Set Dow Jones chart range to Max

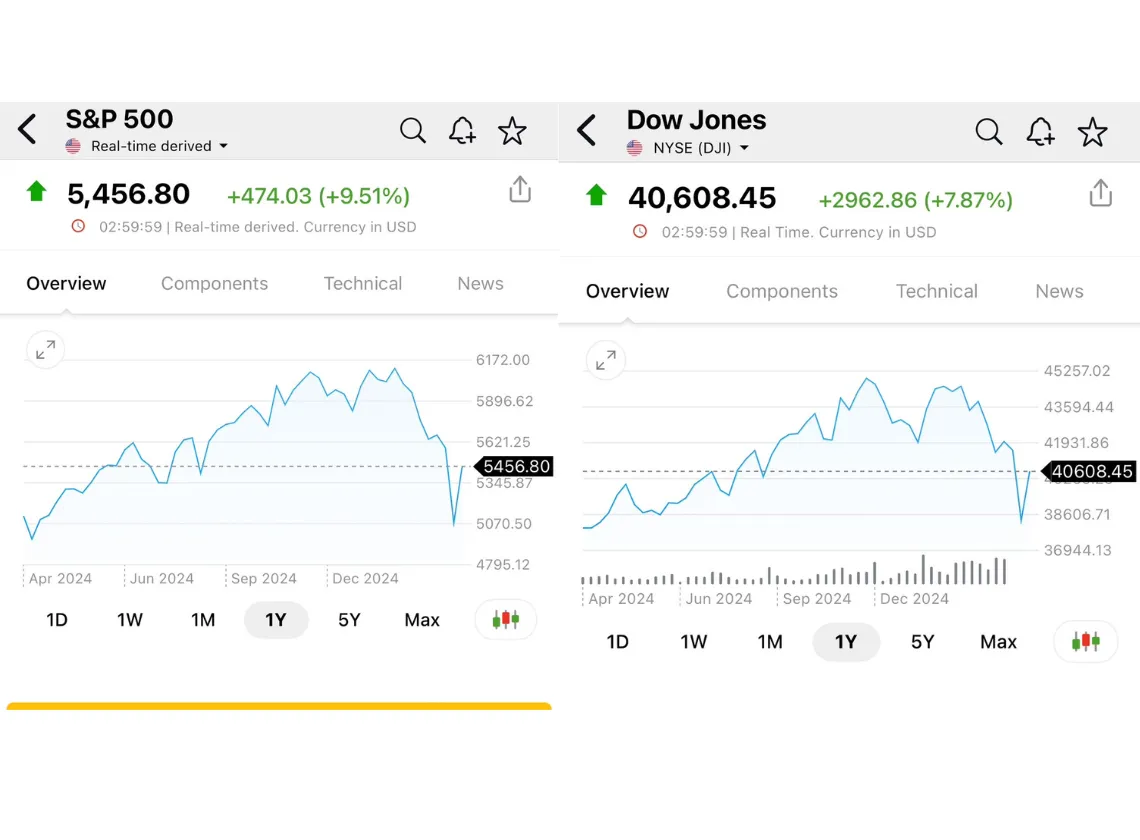(999, 642)
